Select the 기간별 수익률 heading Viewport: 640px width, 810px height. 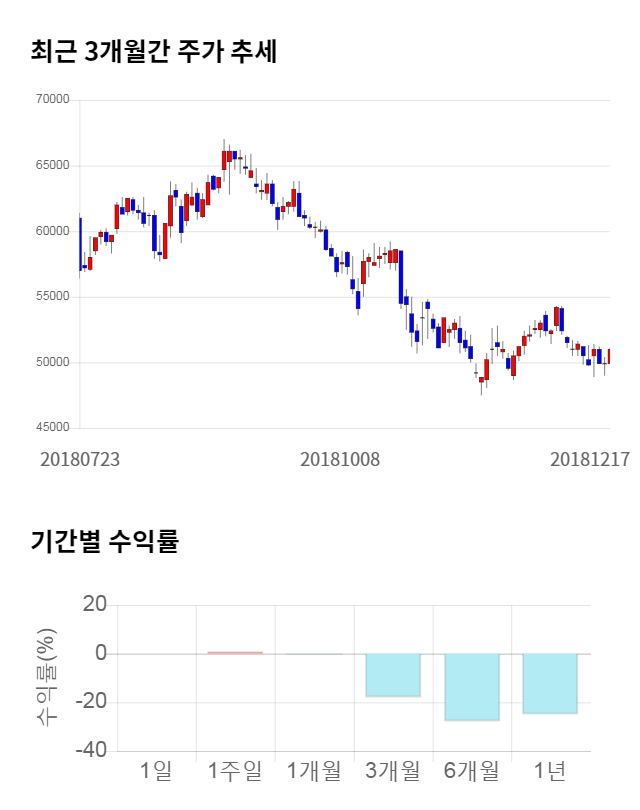coord(104,542)
